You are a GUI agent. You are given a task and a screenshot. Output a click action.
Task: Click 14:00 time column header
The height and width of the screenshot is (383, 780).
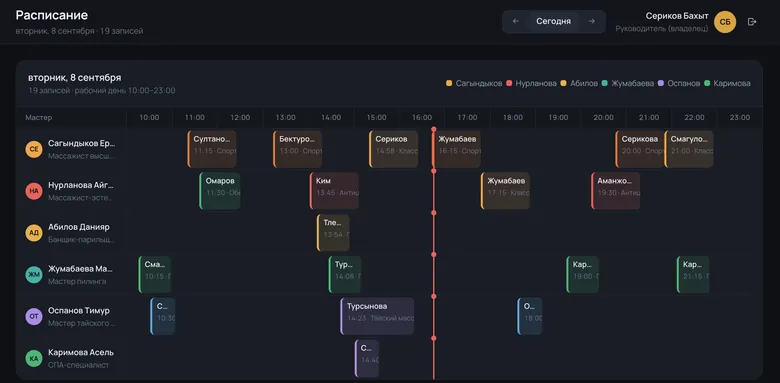point(331,117)
